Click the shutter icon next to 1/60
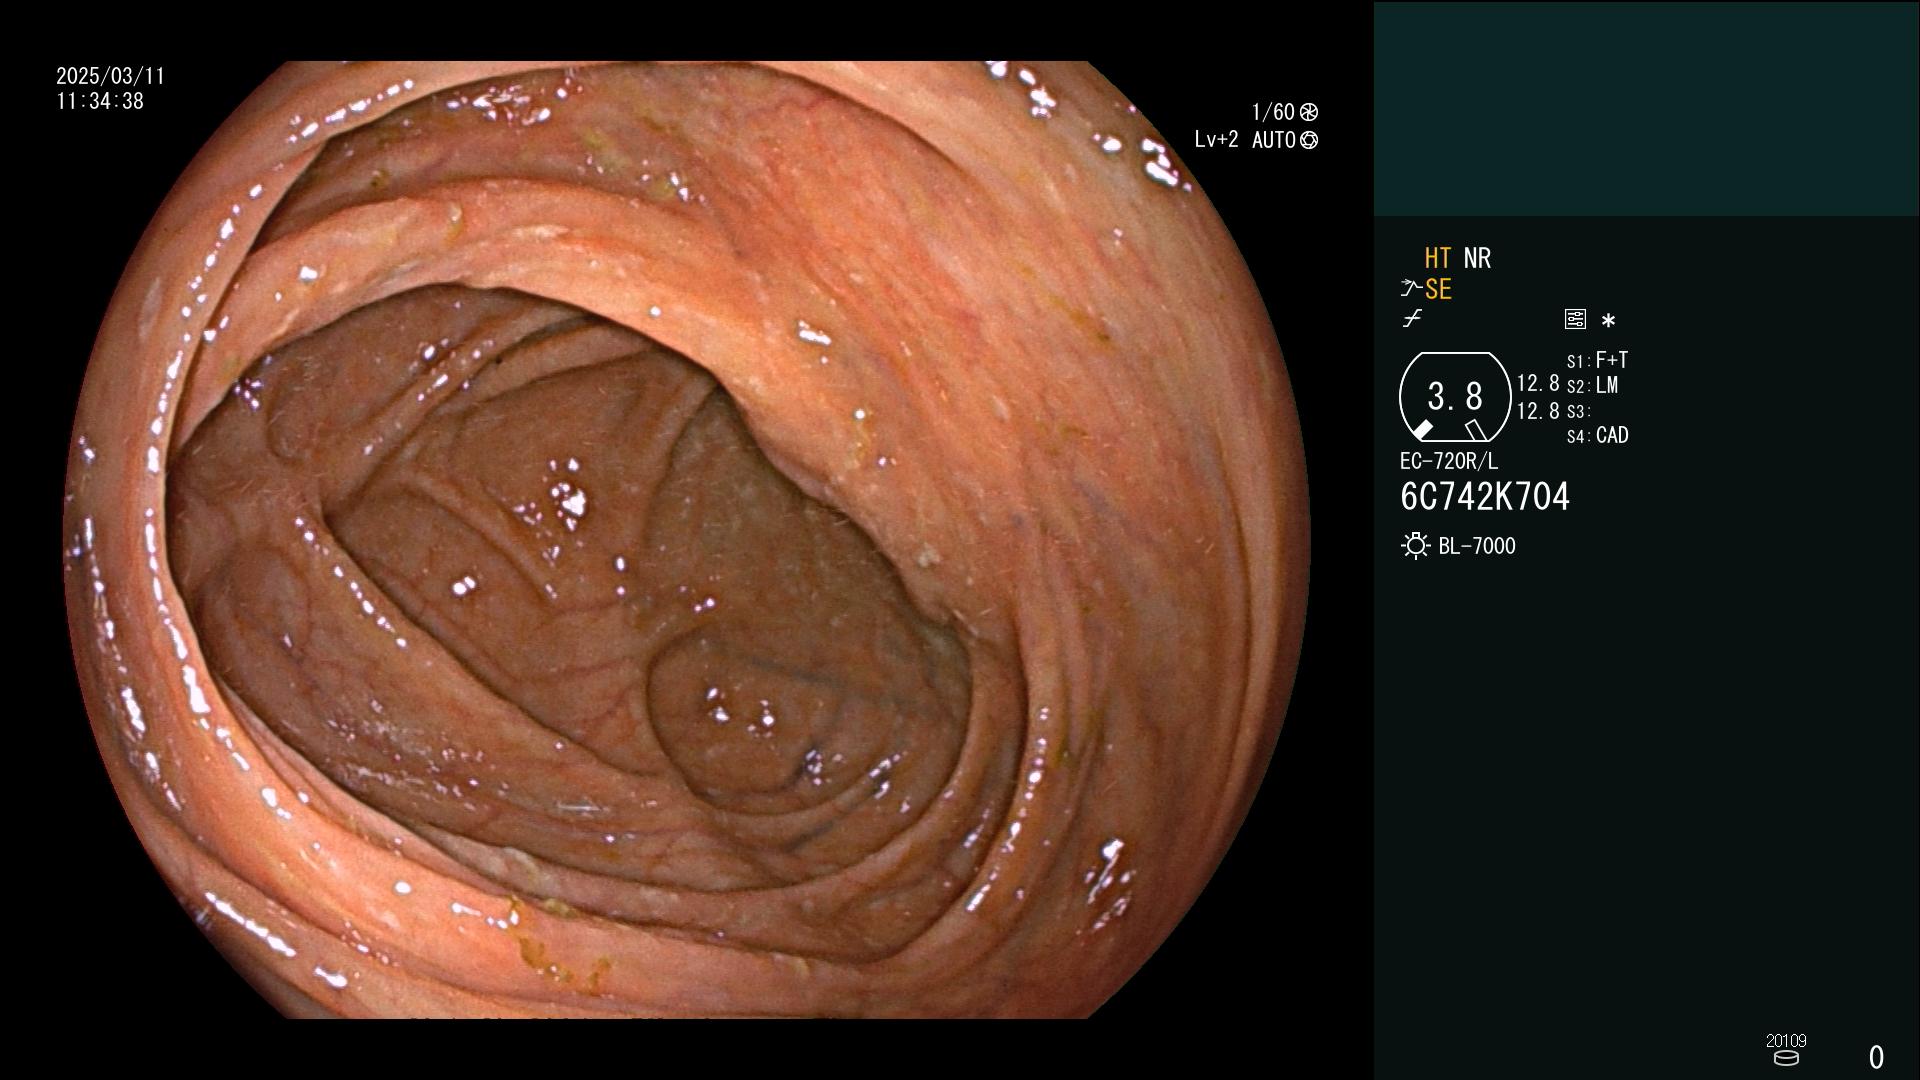 pos(1309,112)
